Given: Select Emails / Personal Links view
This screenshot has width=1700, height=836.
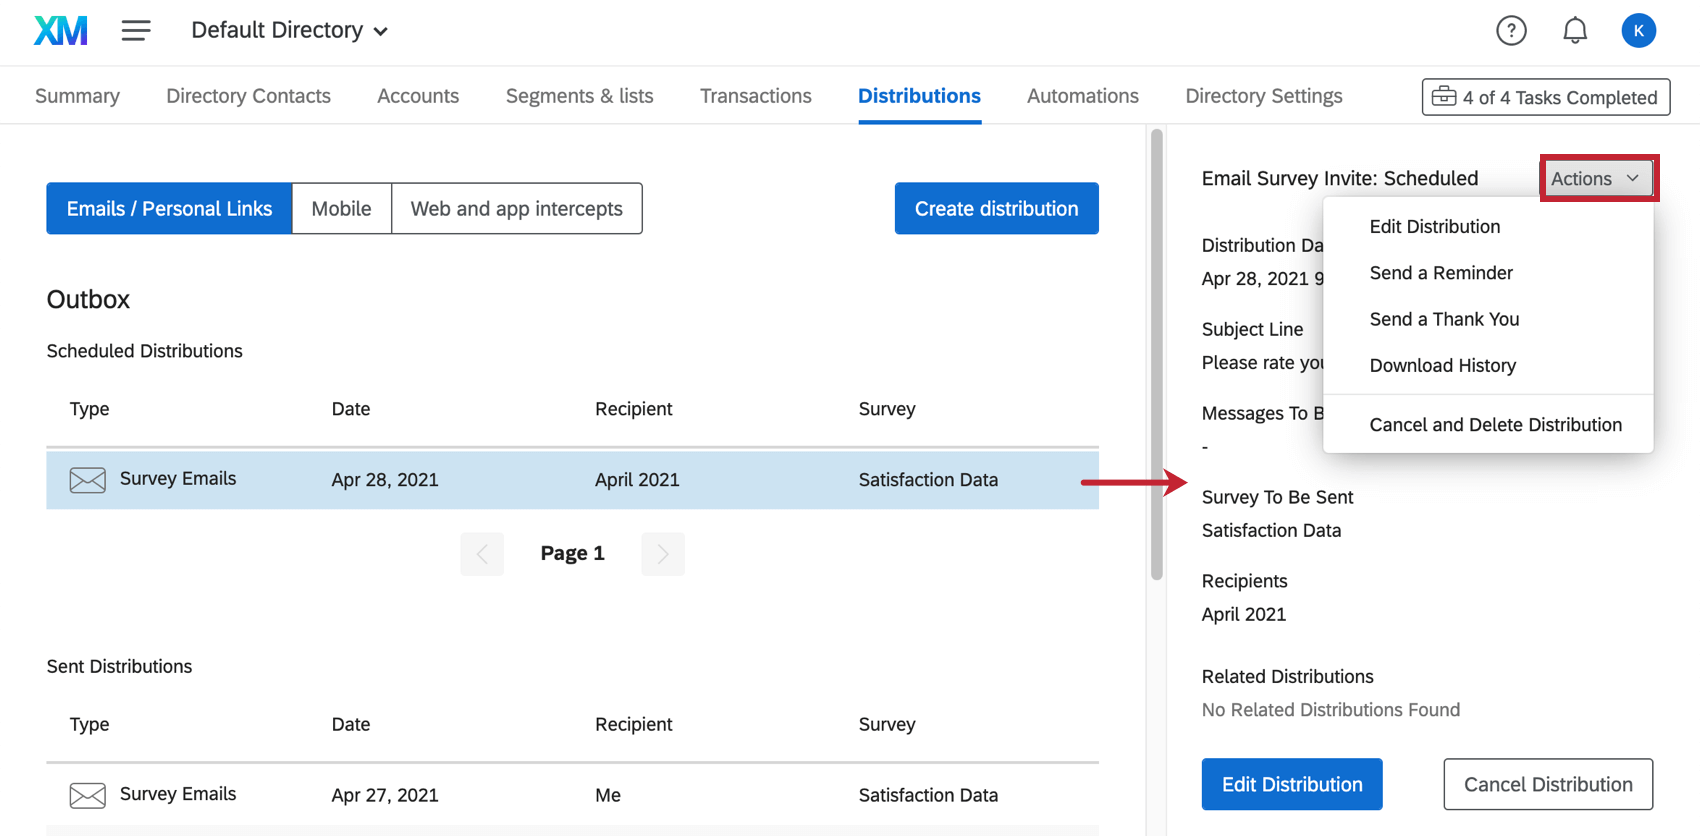Looking at the screenshot, I should click(169, 209).
